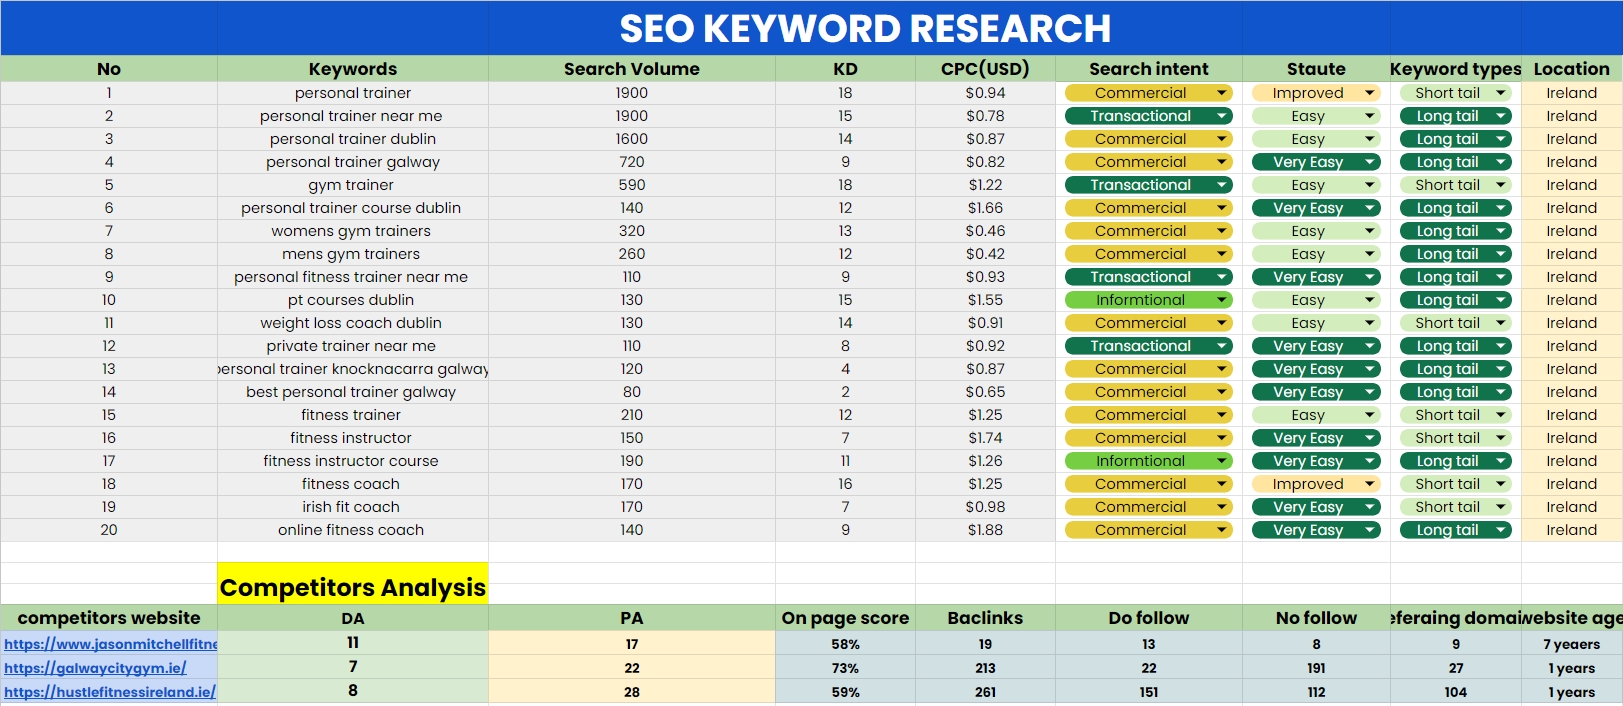
Task: Open Long tail dropdown for personal trainer dublin
Action: click(x=1500, y=139)
